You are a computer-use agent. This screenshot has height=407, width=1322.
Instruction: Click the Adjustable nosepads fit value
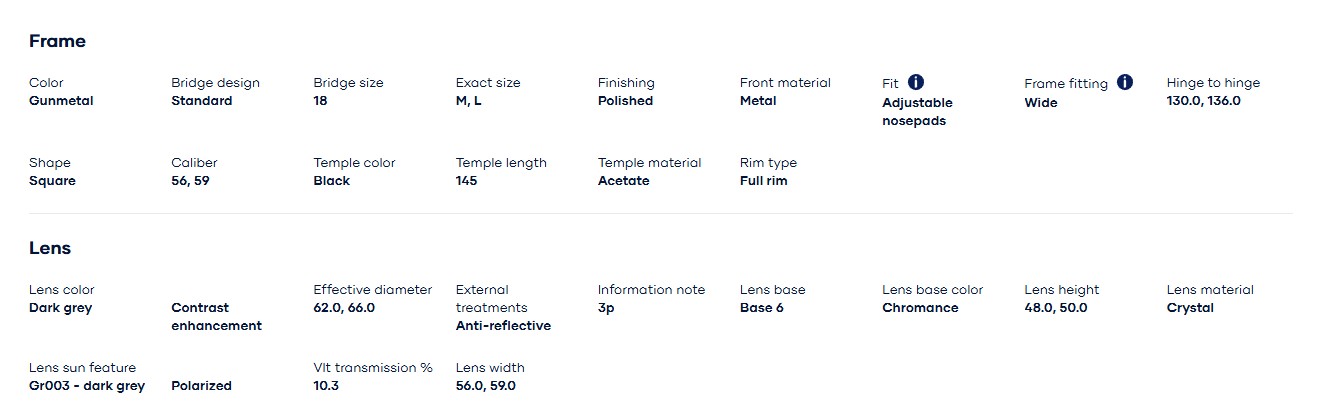[917, 112]
